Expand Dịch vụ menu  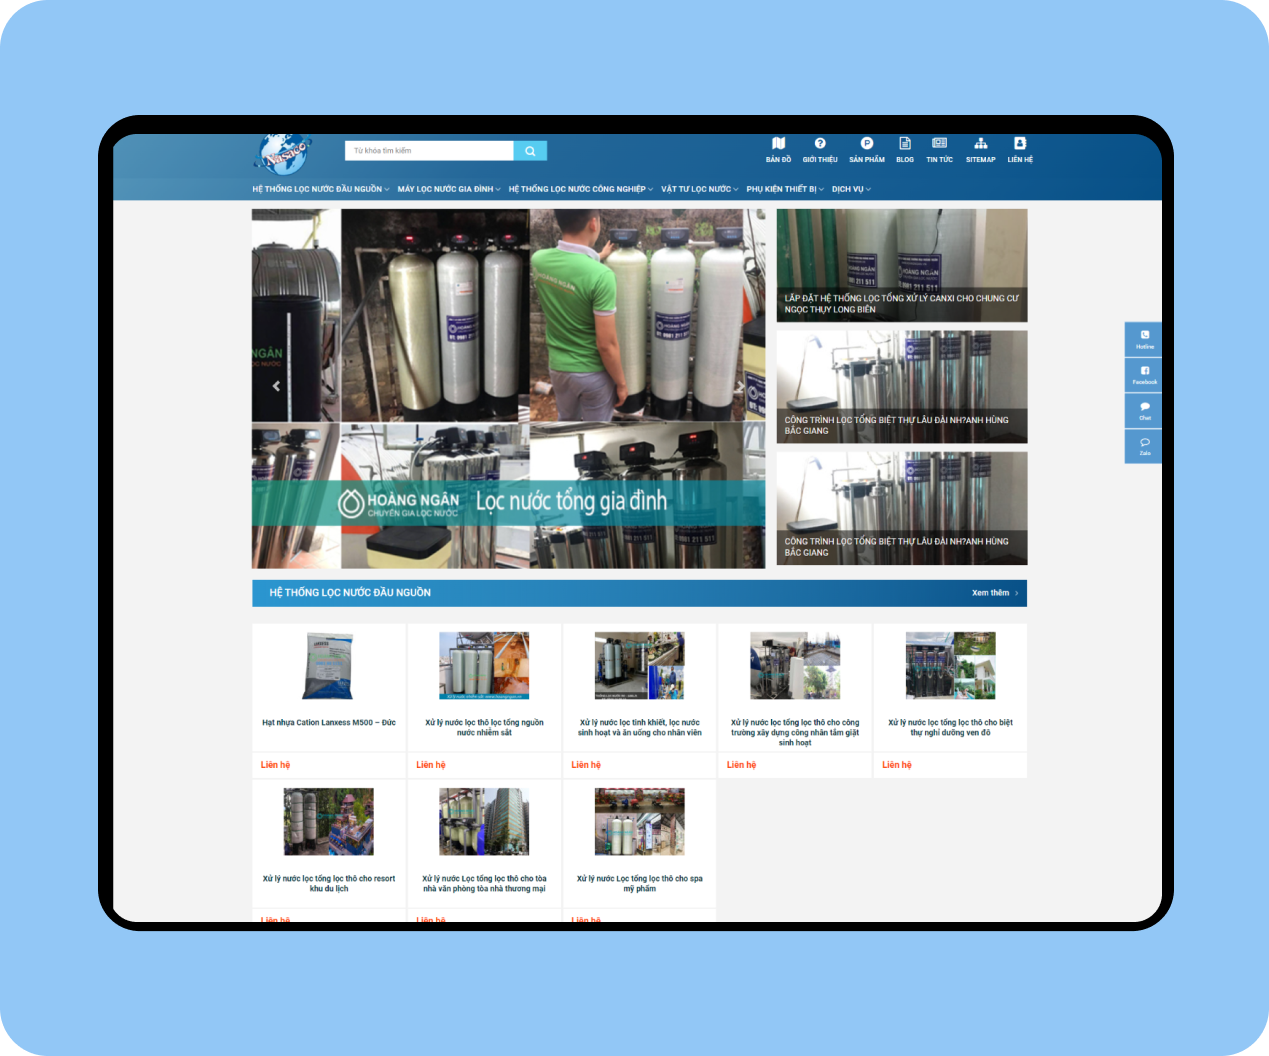(851, 189)
